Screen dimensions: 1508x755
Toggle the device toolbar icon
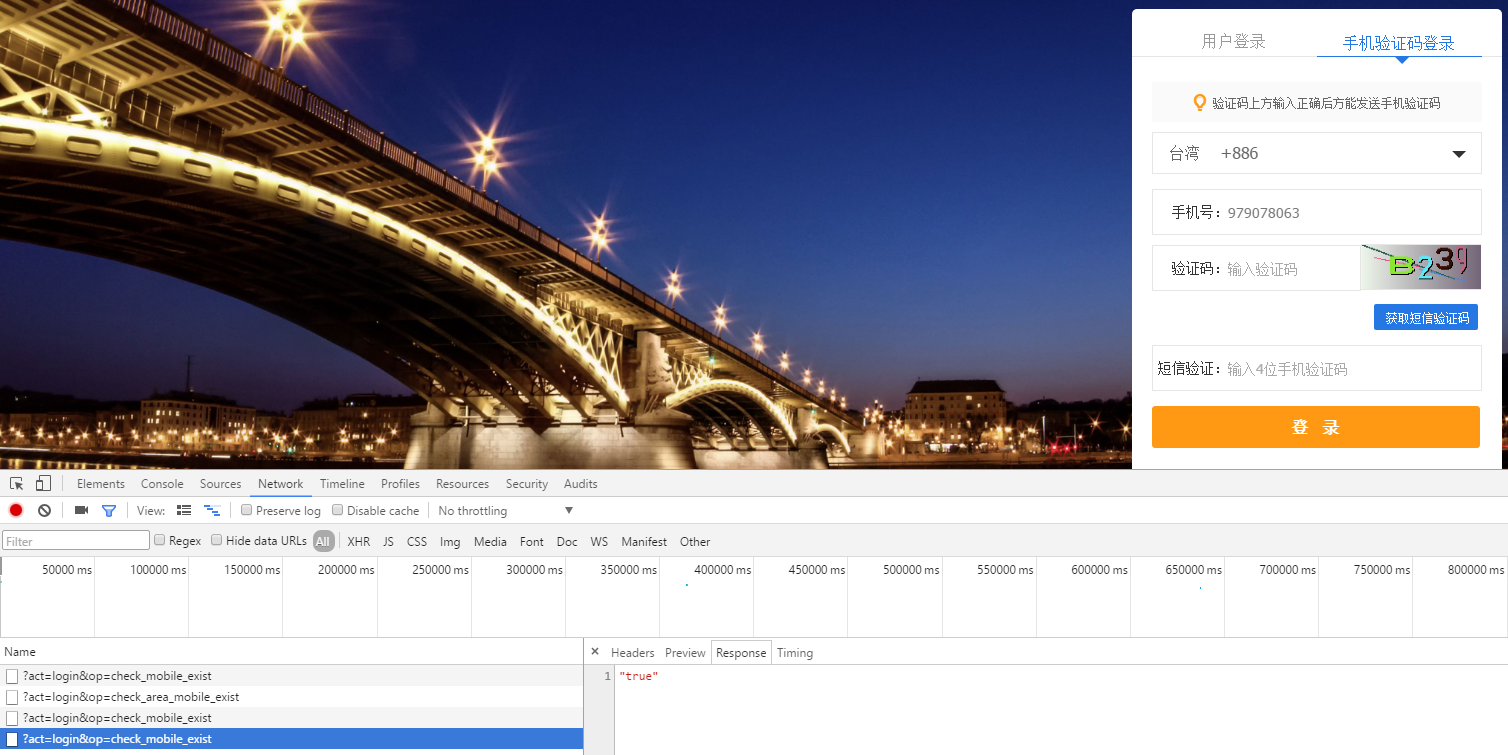(43, 484)
